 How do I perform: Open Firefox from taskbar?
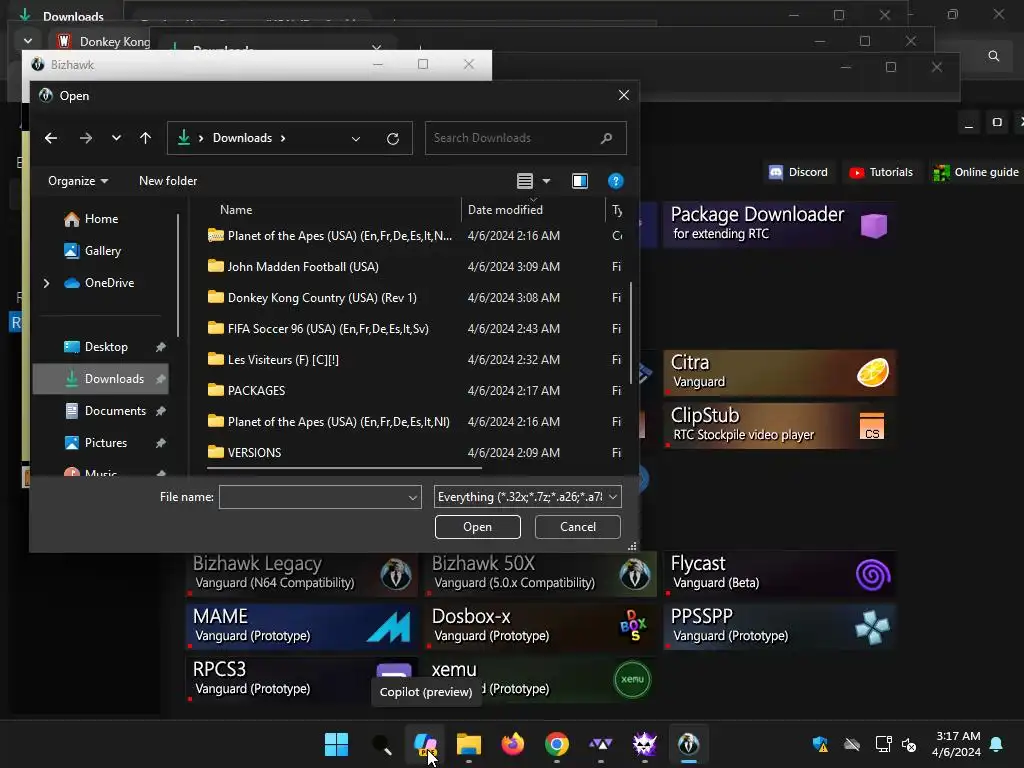(513, 744)
